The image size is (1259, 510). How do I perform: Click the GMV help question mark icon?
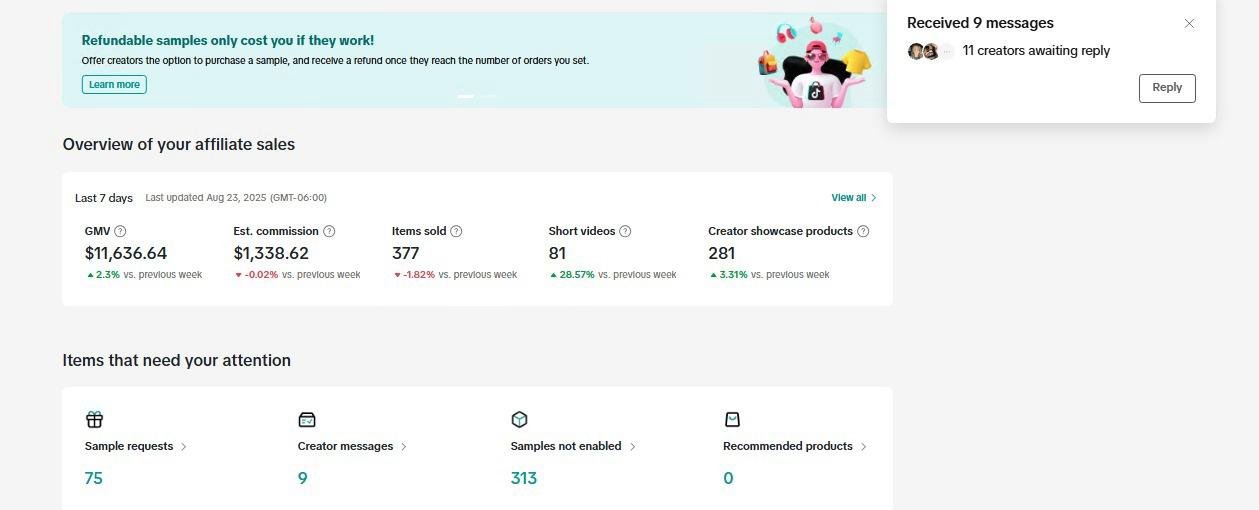[120, 231]
